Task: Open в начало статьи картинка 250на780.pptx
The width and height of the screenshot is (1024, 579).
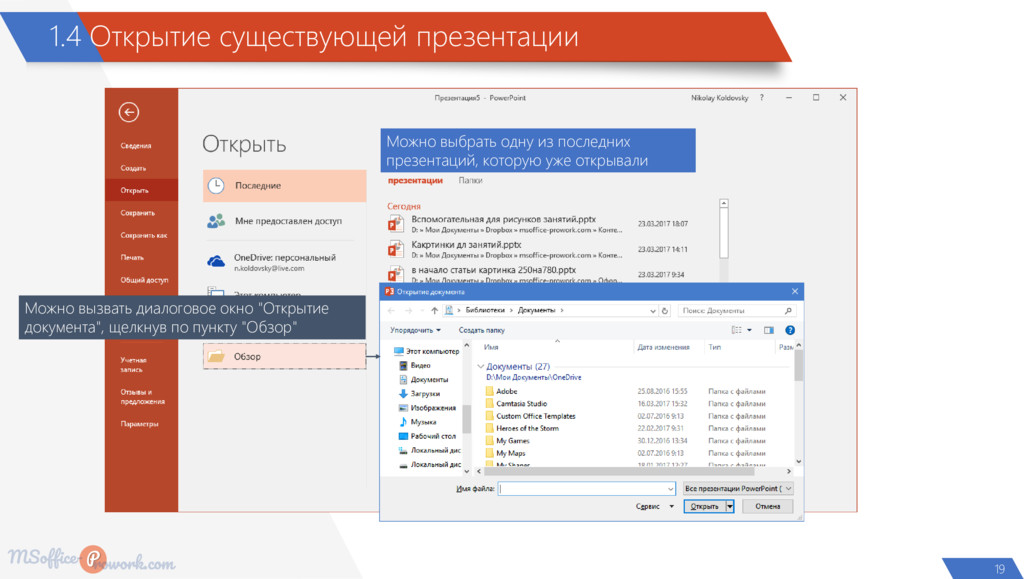Action: tap(537, 274)
